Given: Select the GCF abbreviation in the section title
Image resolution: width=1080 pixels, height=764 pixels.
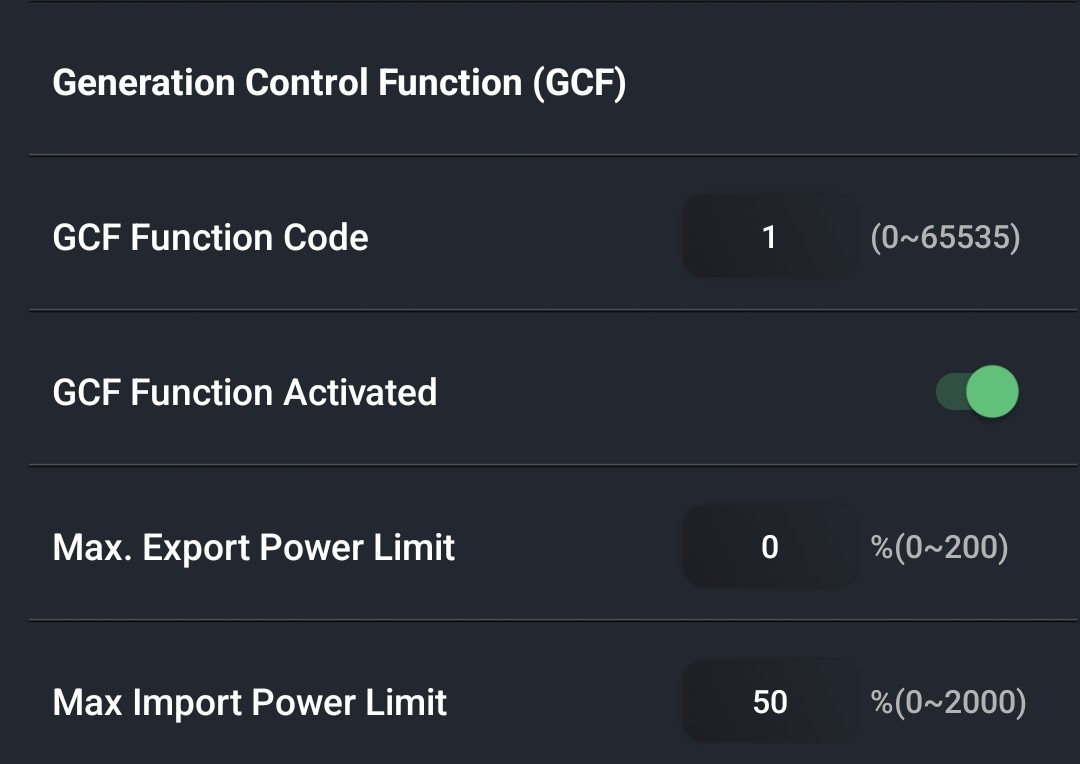Looking at the screenshot, I should (579, 83).
